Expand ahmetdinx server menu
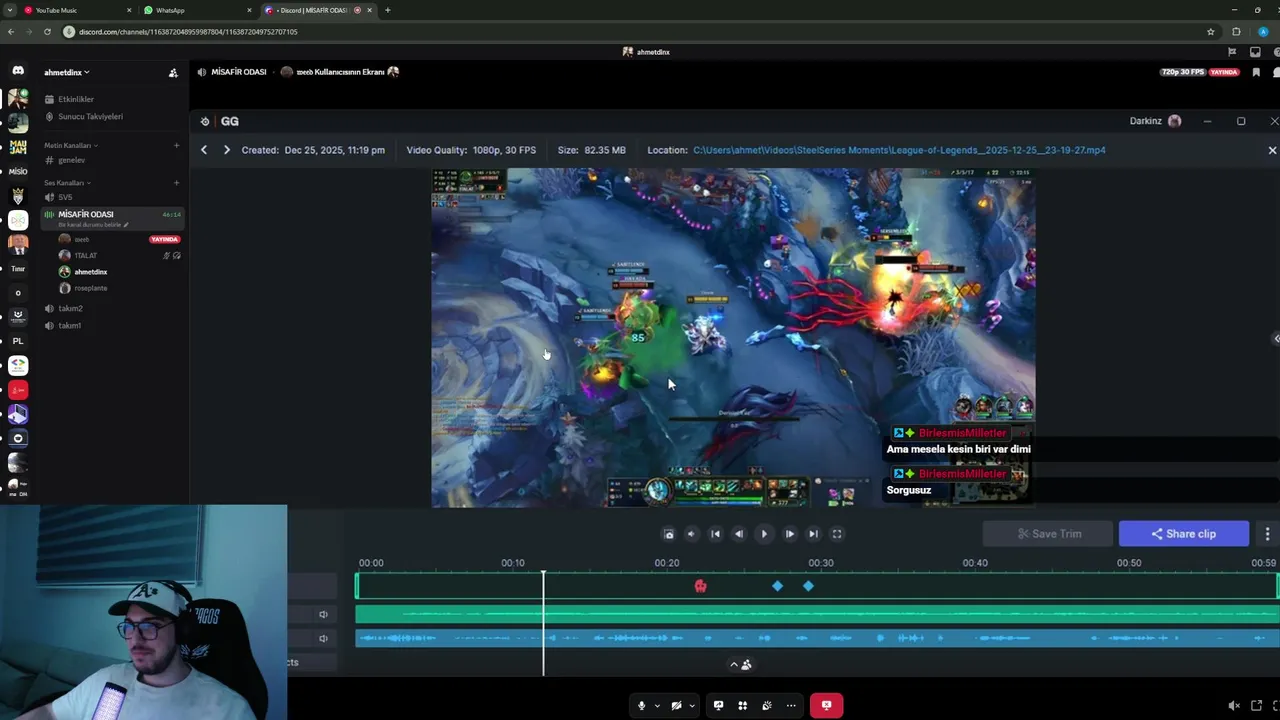Image resolution: width=1280 pixels, height=720 pixels. [67, 72]
